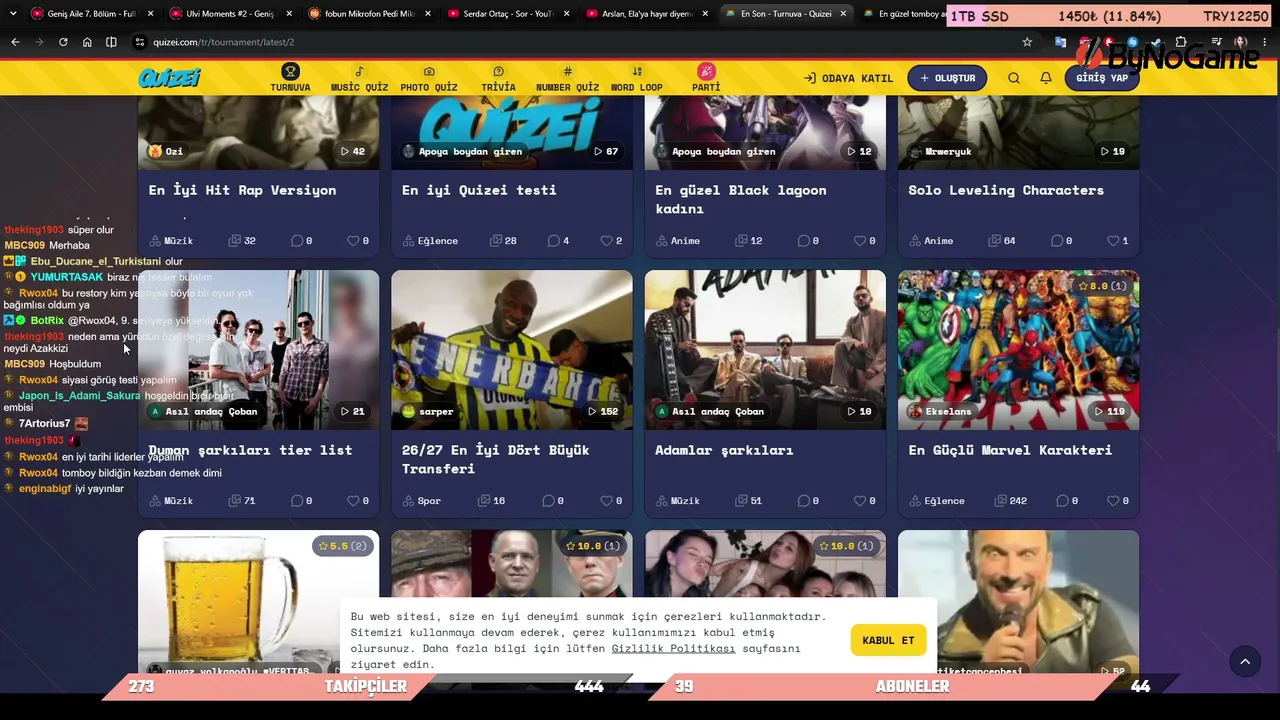
Task: Open the site search icon
Action: click(x=1014, y=78)
